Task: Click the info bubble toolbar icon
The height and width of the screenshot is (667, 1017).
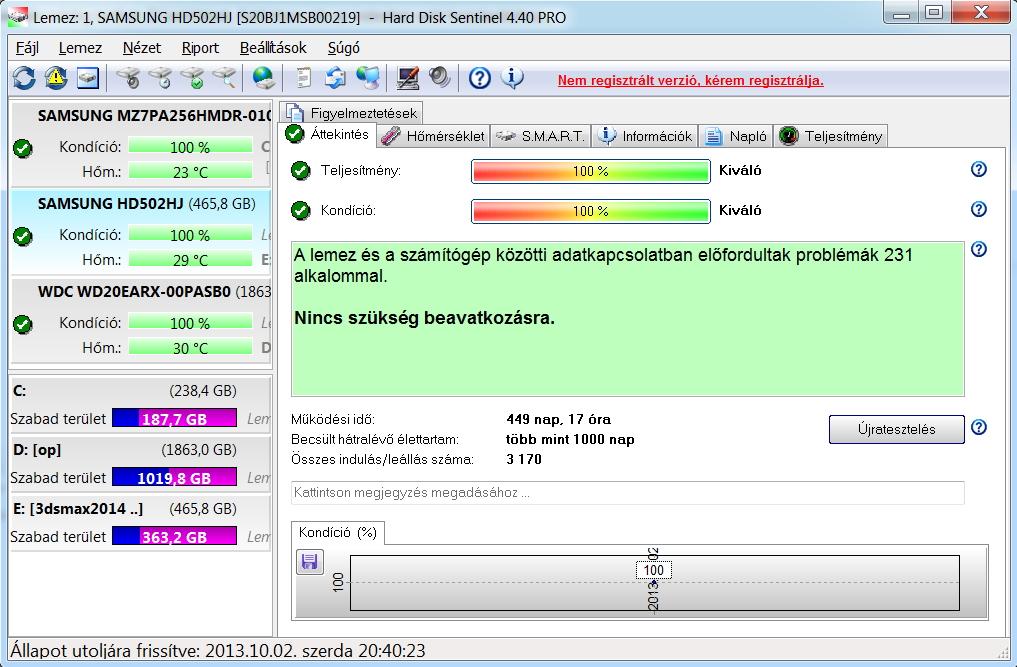Action: (x=512, y=78)
